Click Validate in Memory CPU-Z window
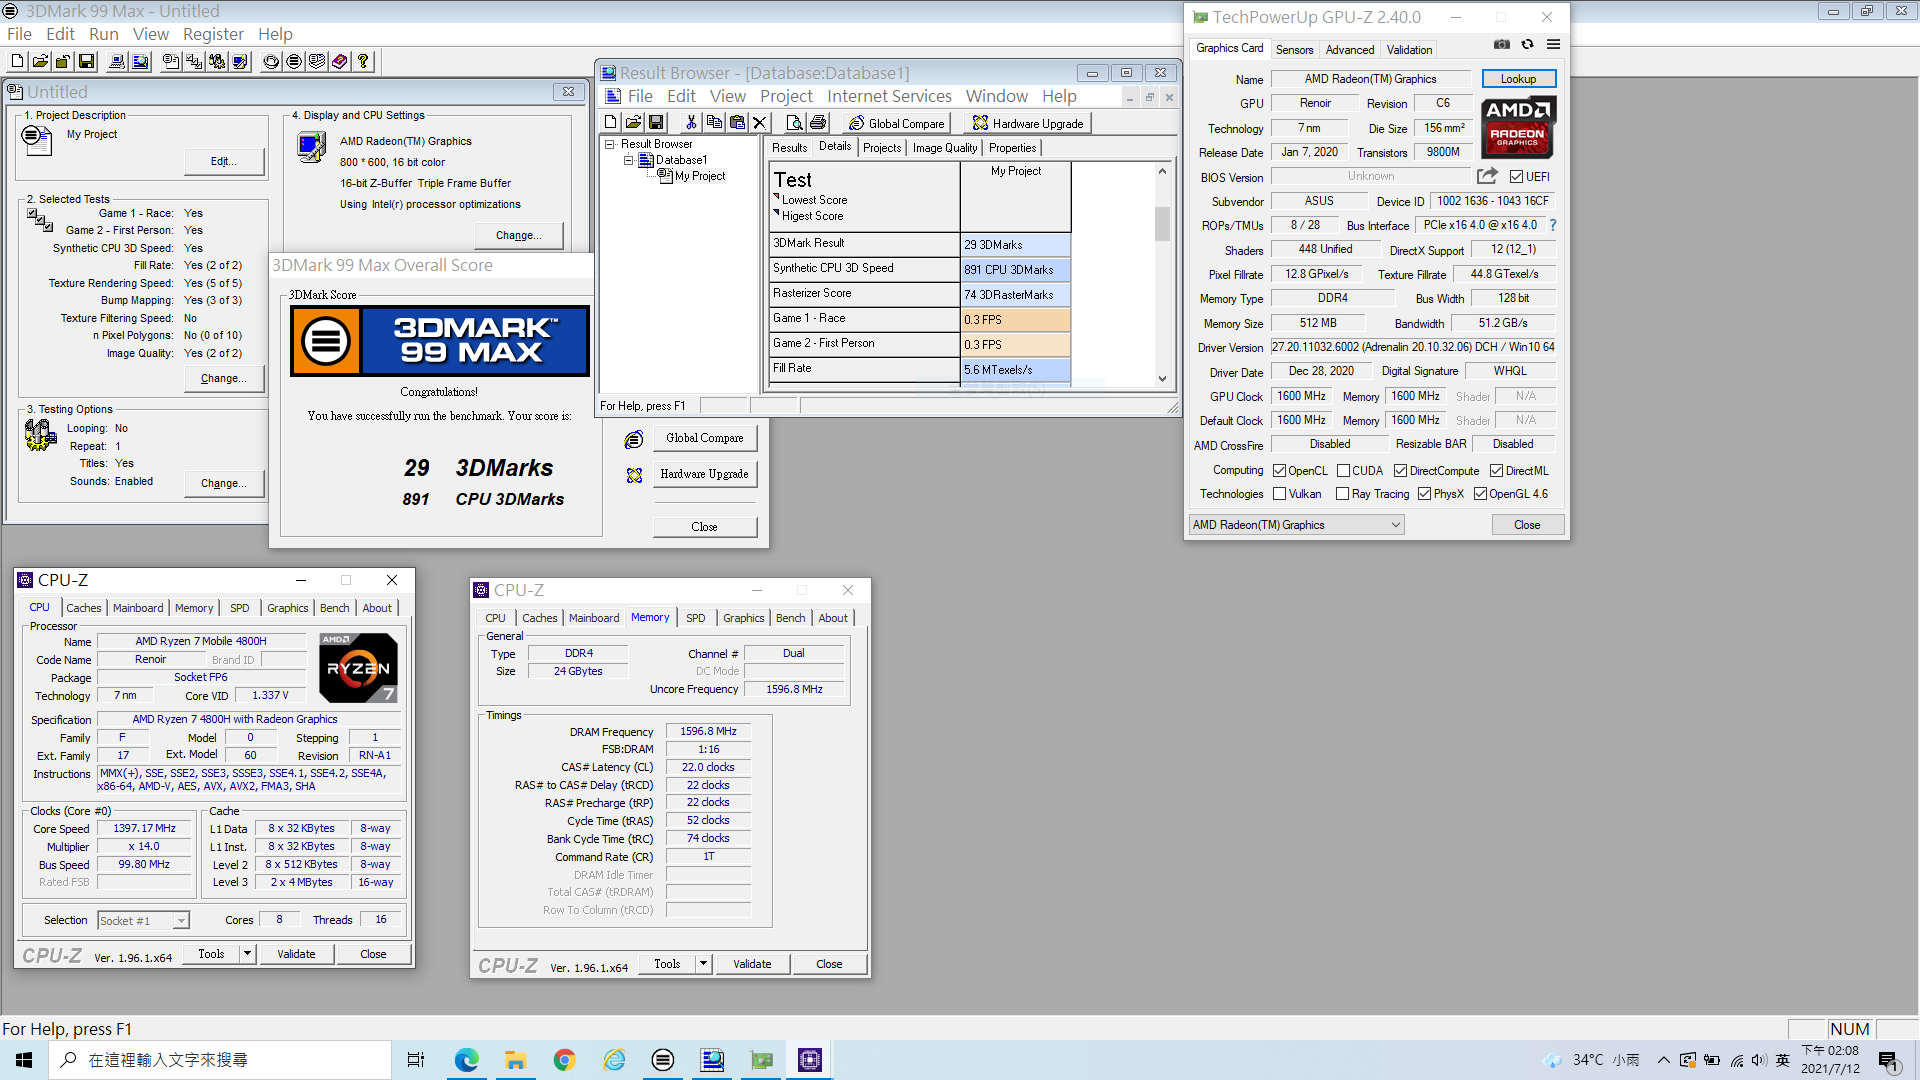The height and width of the screenshot is (1080, 1920). [752, 964]
